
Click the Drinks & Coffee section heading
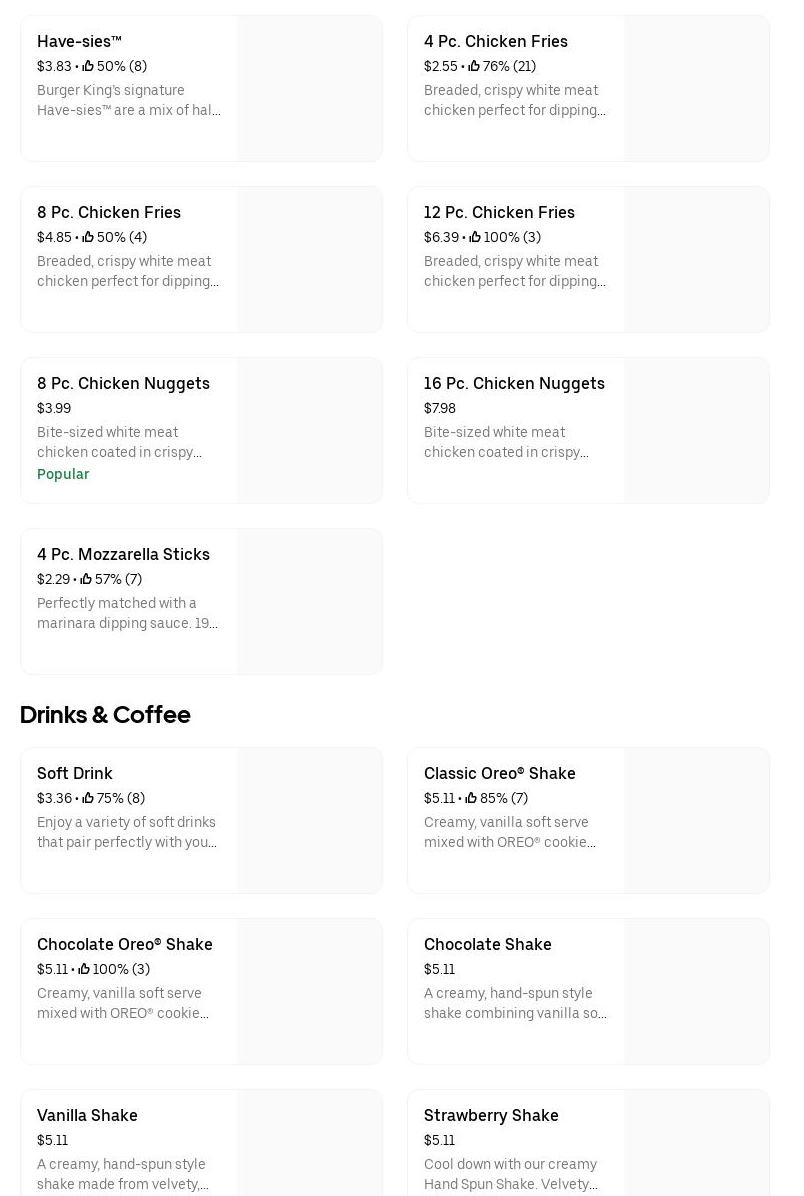pyautogui.click(x=105, y=714)
